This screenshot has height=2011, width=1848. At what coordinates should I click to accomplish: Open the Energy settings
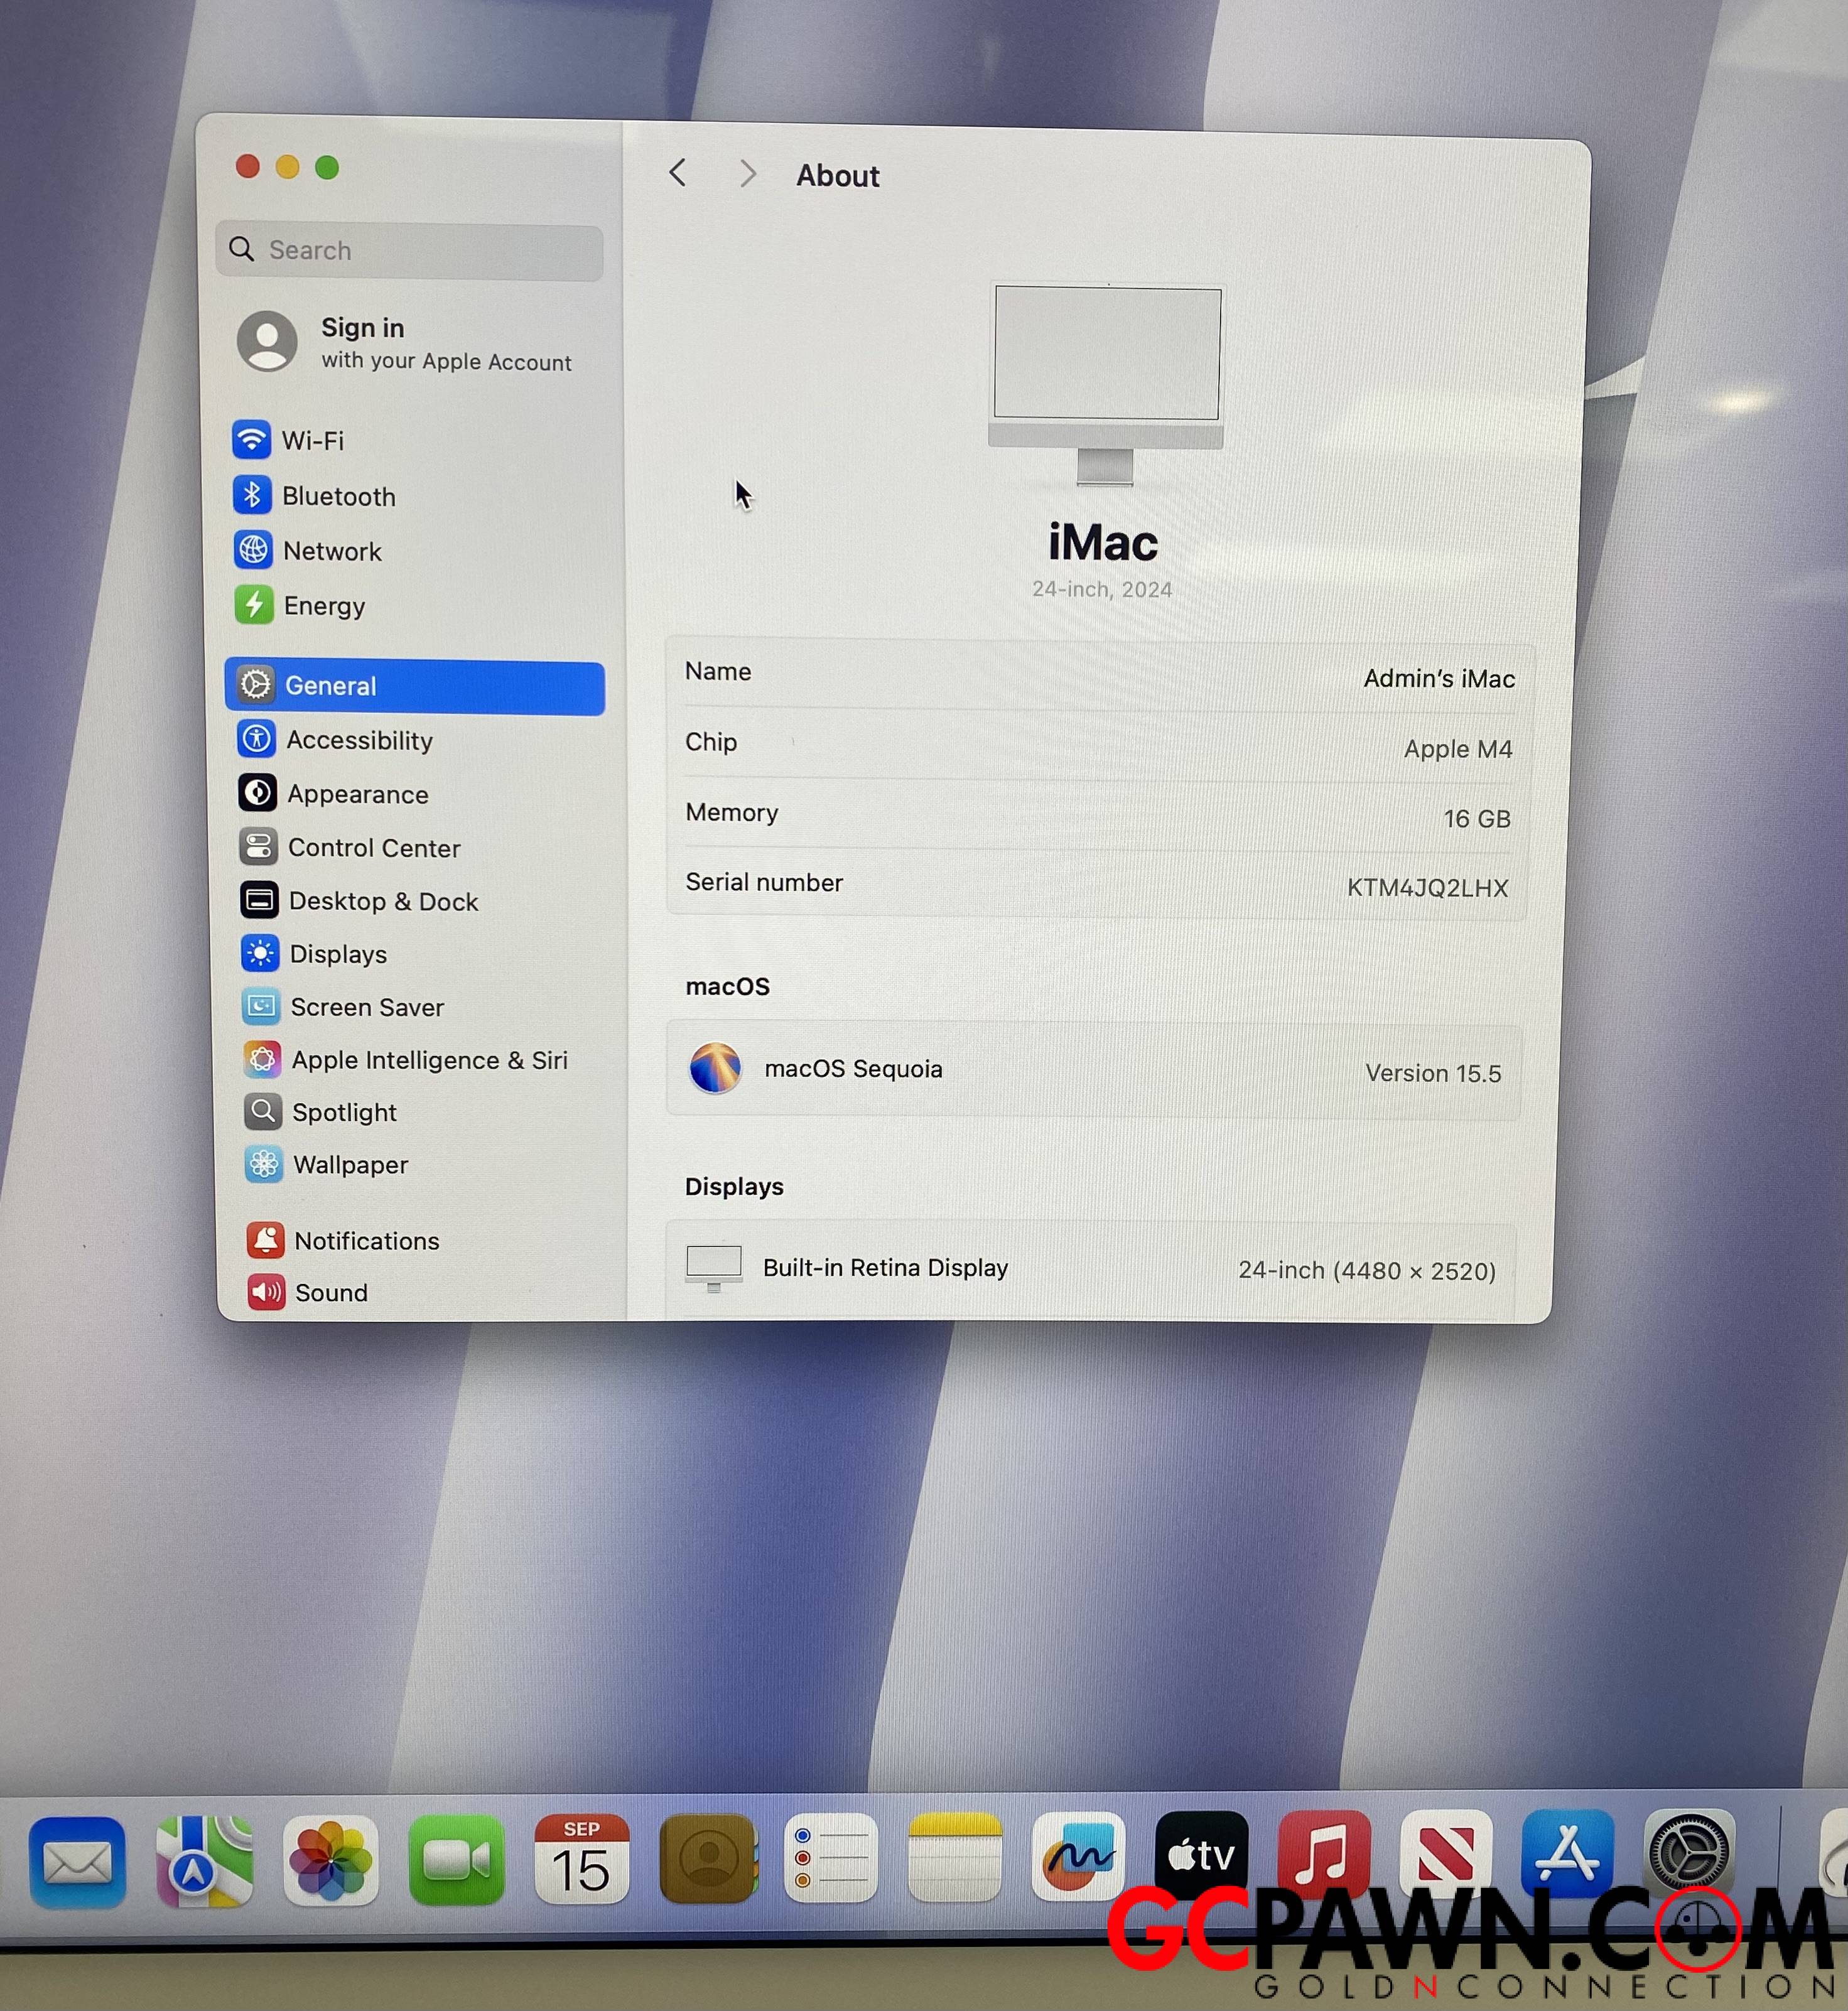coord(324,606)
